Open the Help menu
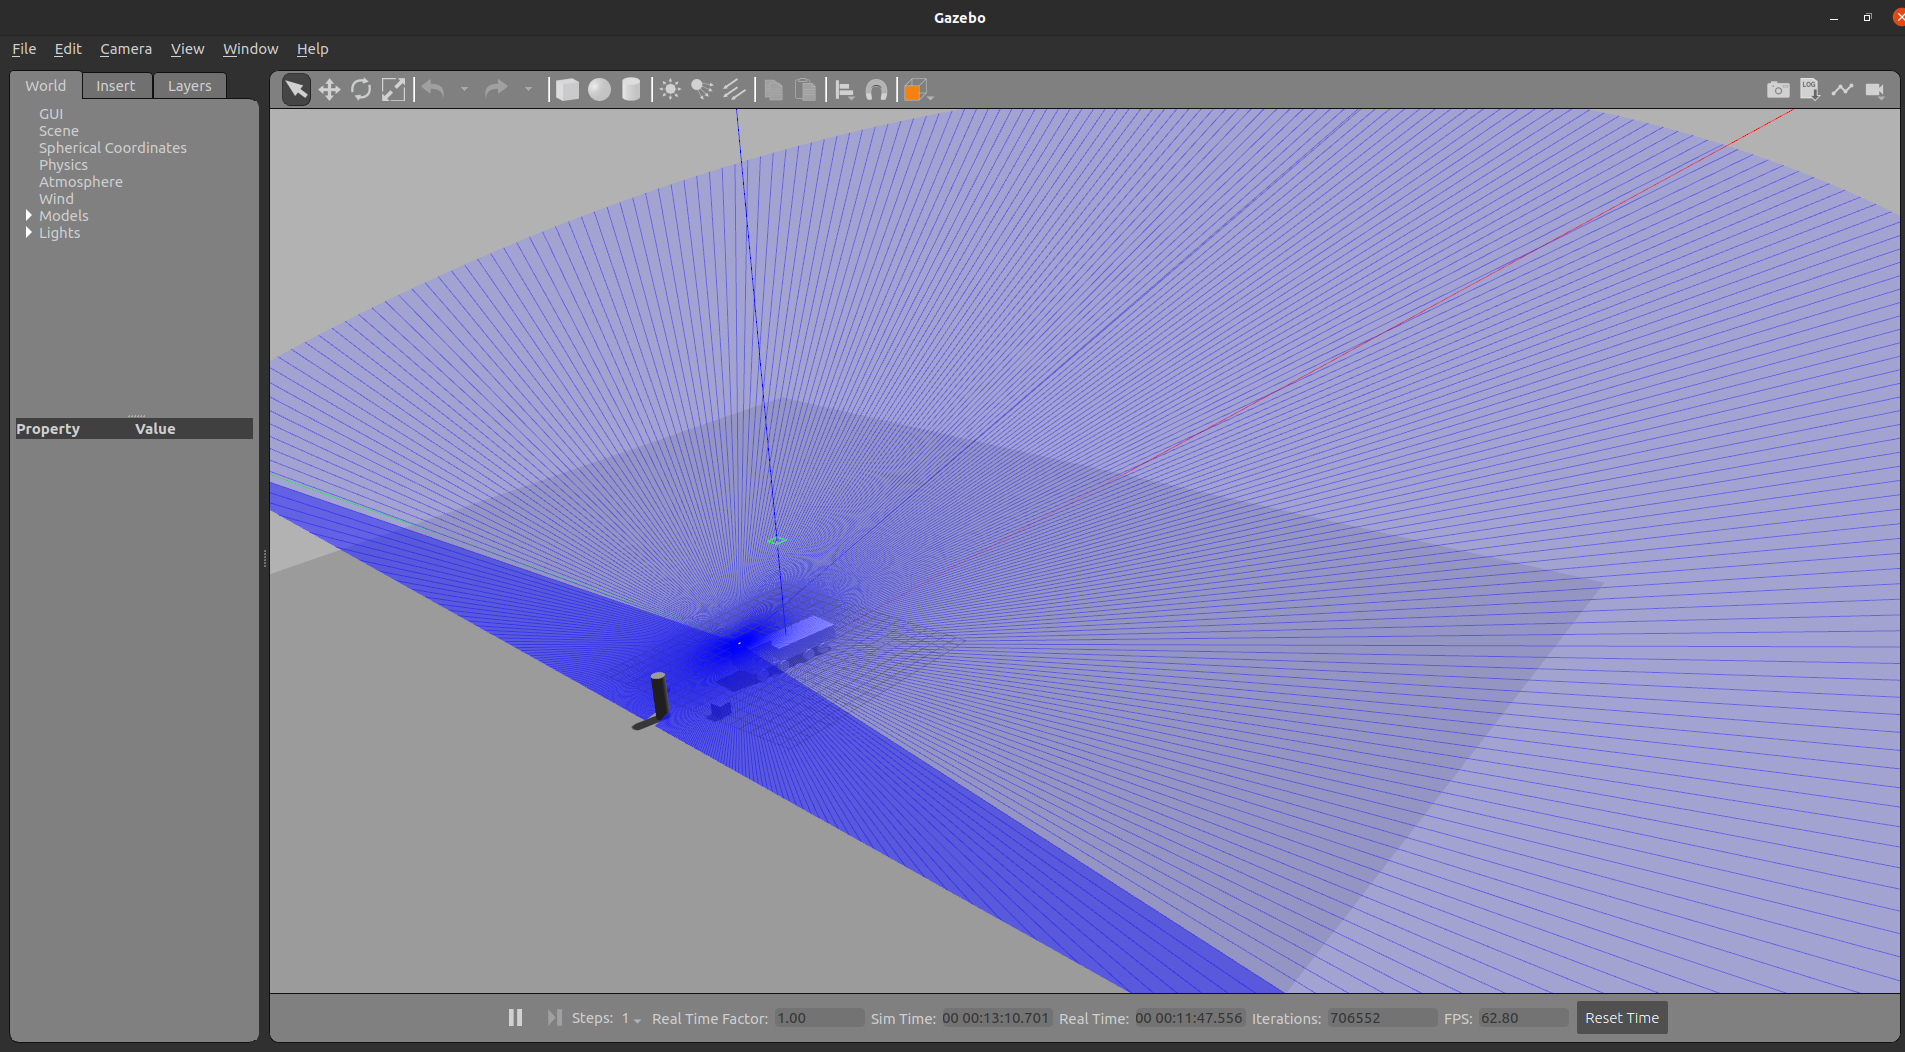 (312, 49)
